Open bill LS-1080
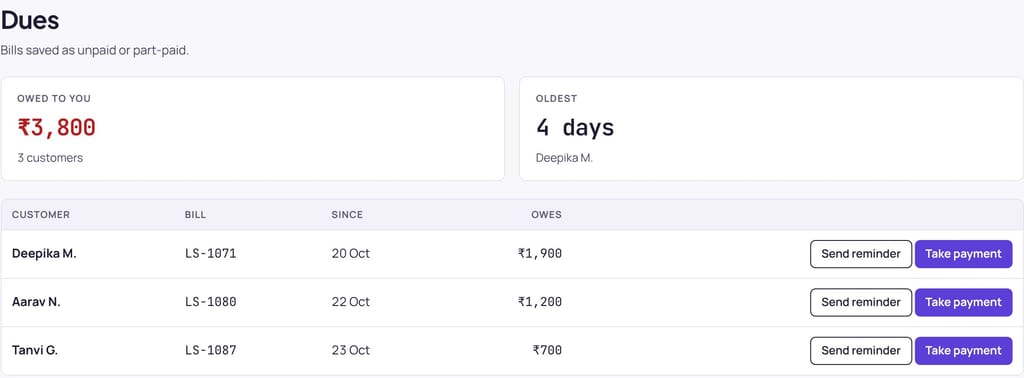The height and width of the screenshot is (378, 1024). 210,302
